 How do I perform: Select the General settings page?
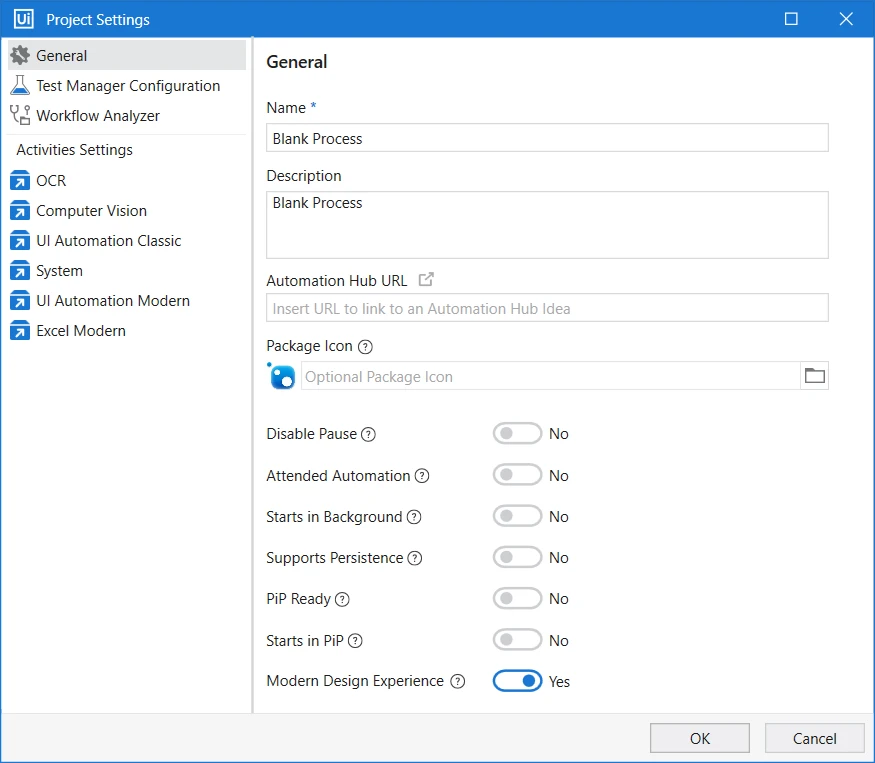(x=127, y=55)
